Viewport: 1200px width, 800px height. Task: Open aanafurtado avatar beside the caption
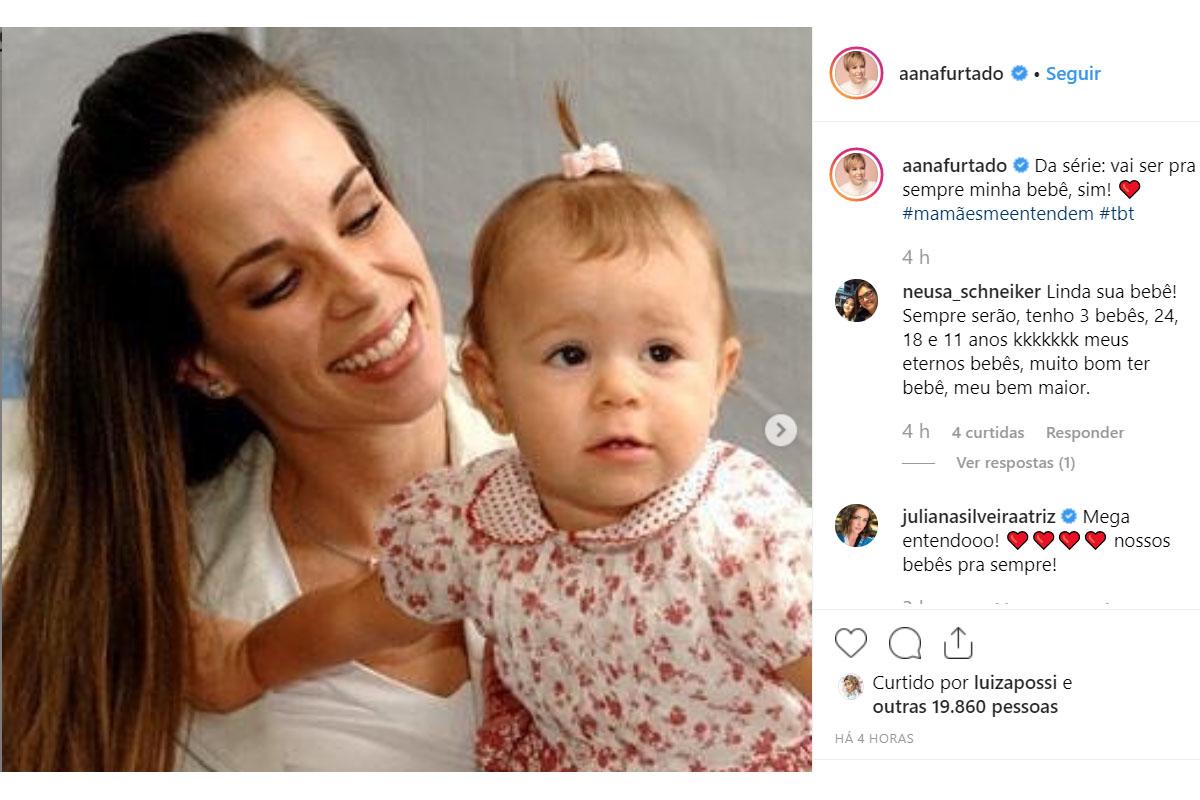pos(856,173)
